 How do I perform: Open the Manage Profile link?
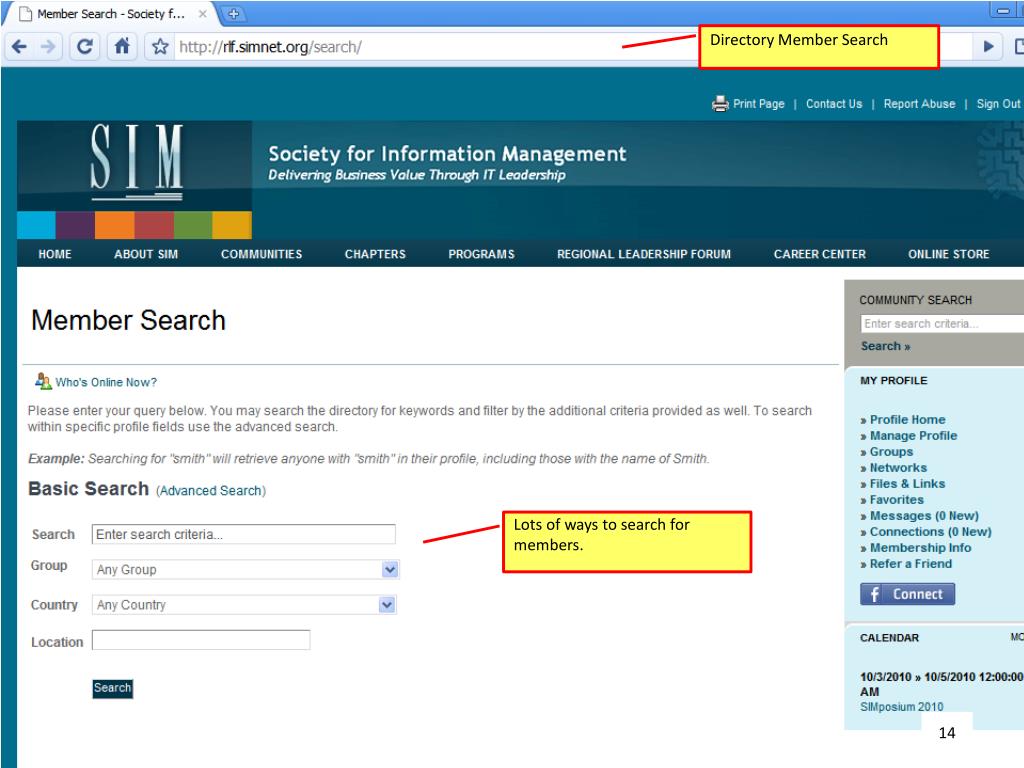coord(914,436)
